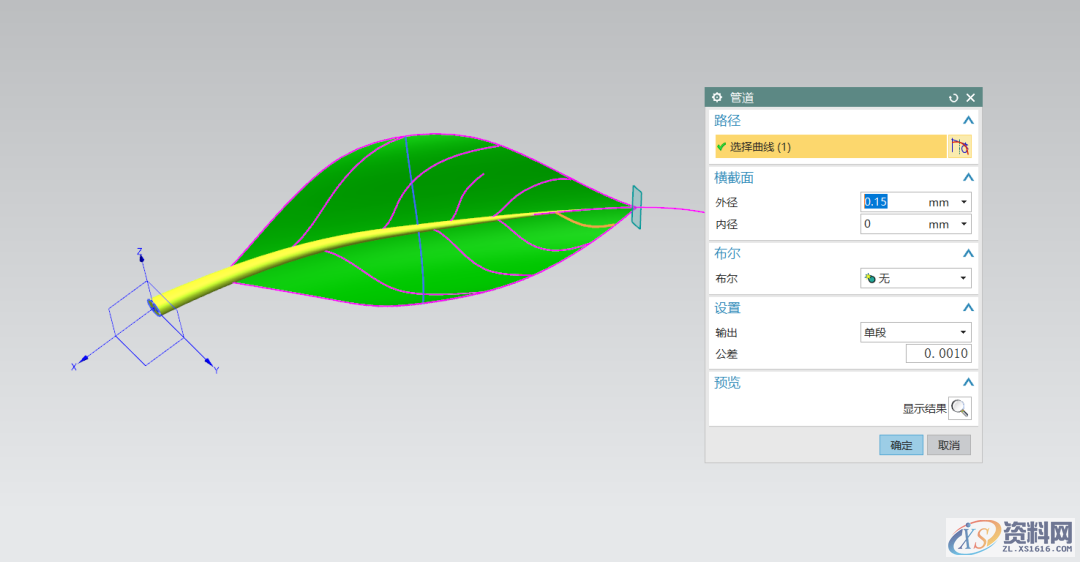Click the cyan plane handle at leaf tip

point(636,206)
